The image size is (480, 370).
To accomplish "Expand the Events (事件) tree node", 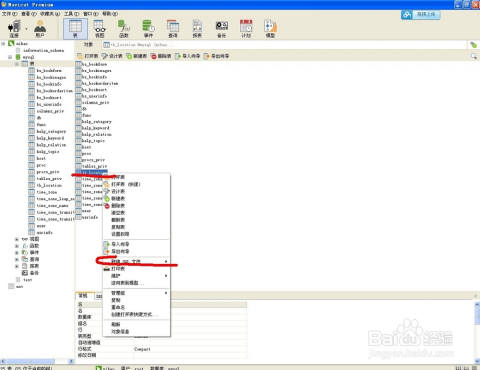I will pos(17,253).
